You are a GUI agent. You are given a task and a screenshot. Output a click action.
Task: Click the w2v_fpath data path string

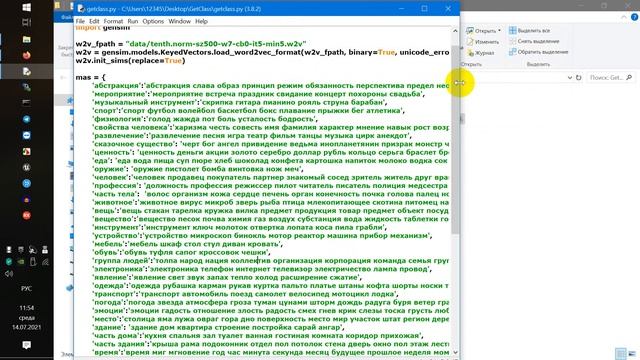click(x=216, y=44)
